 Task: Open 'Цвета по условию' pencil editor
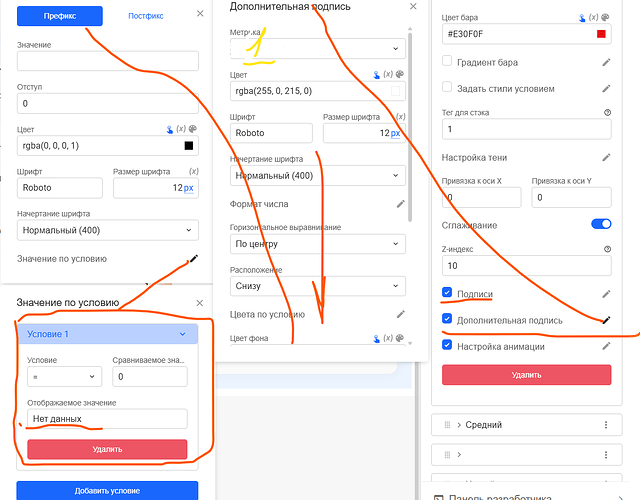(400, 314)
